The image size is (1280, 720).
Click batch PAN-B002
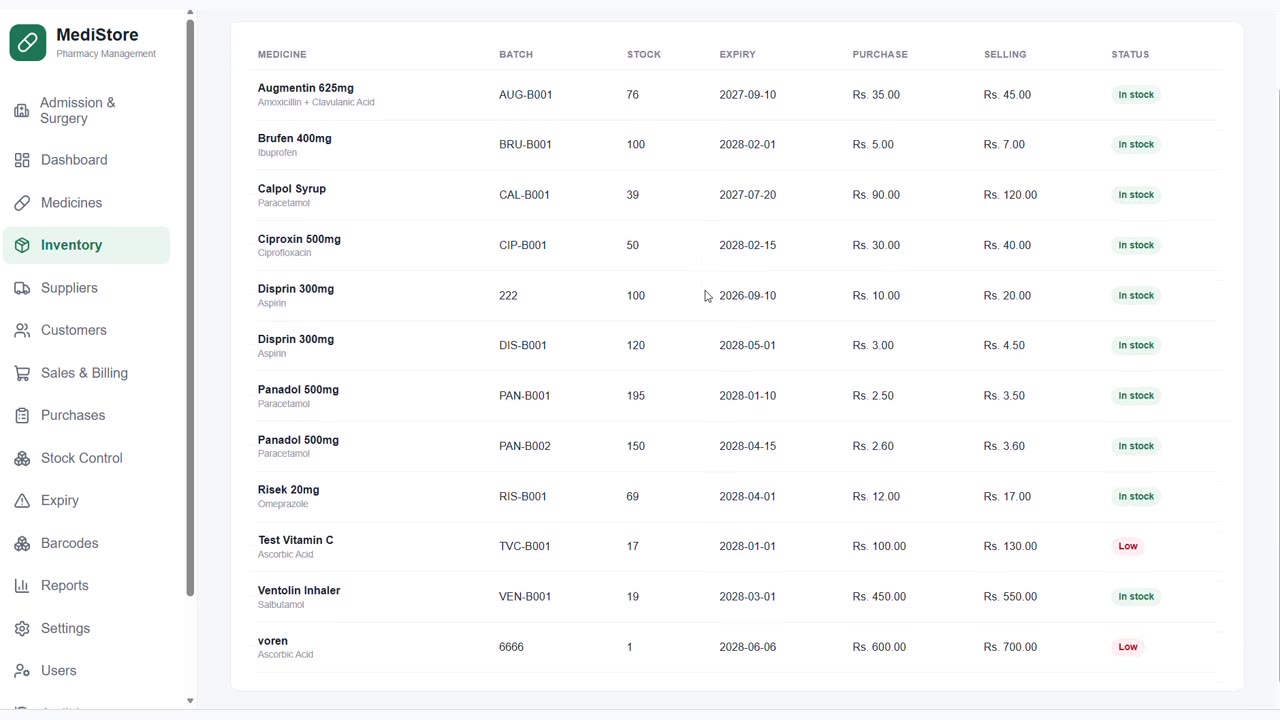525,446
